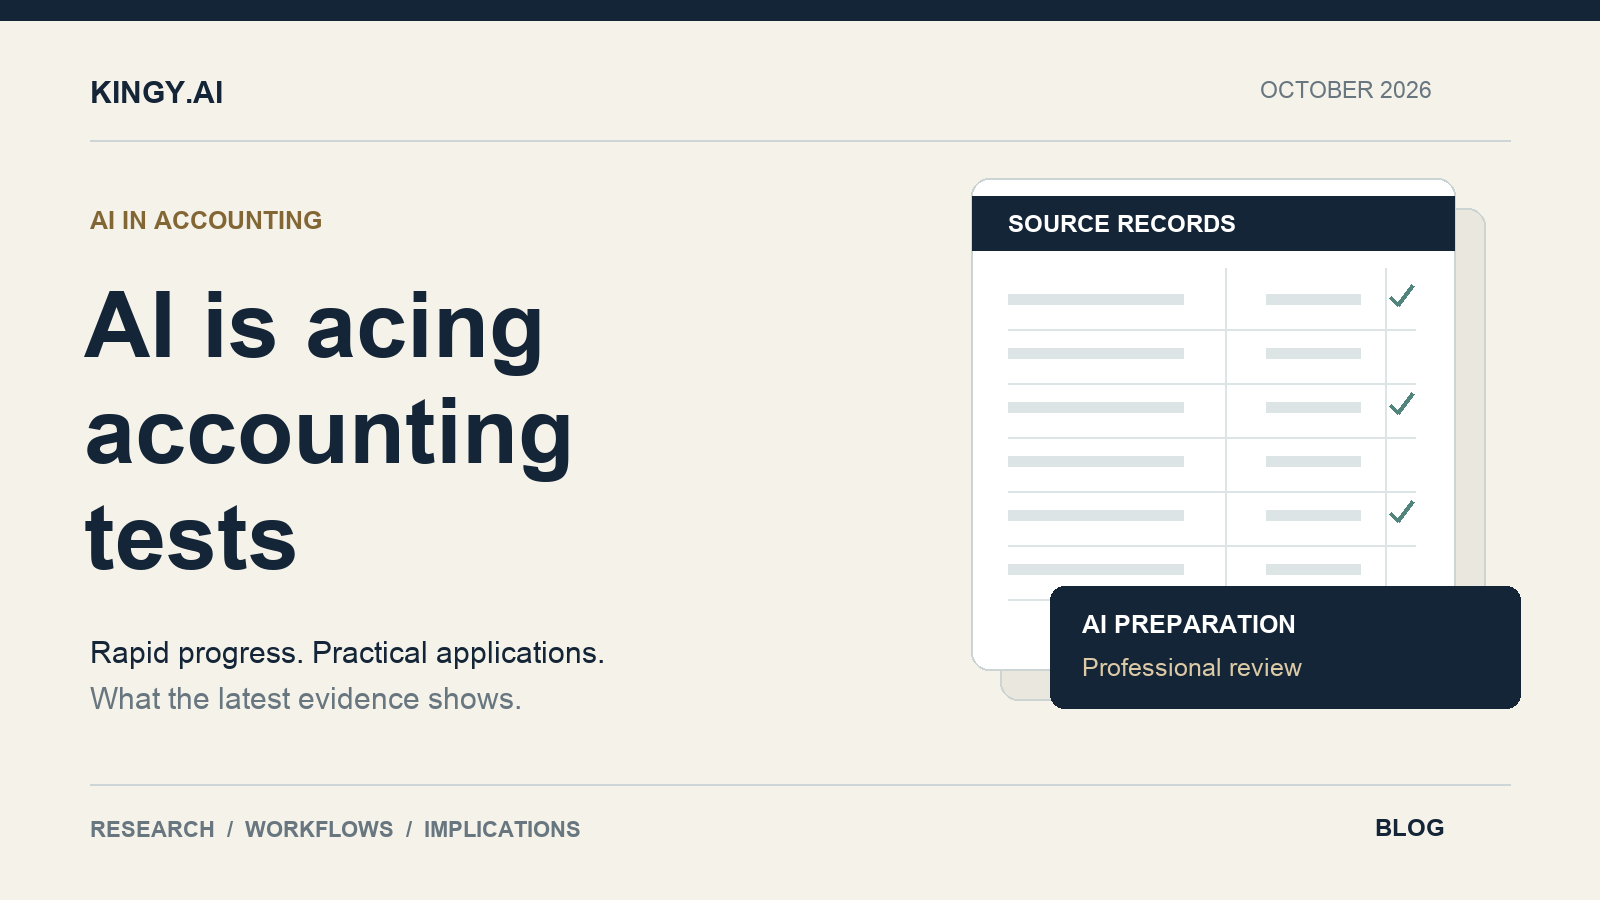
Task: Click 'What the latest evidence shows.' line
Action: pyautogui.click(x=305, y=699)
